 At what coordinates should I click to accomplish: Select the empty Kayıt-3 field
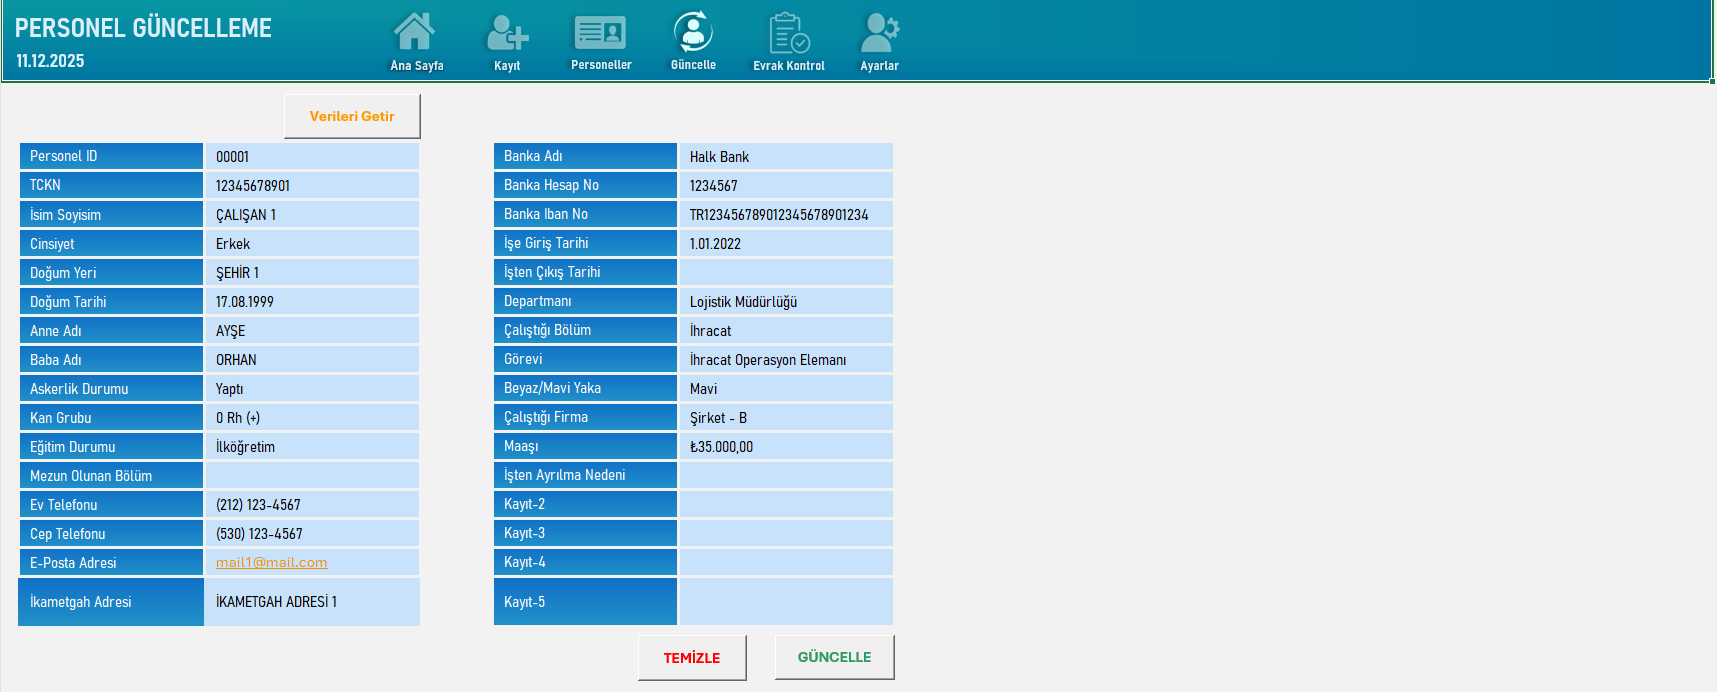pyautogui.click(x=786, y=533)
